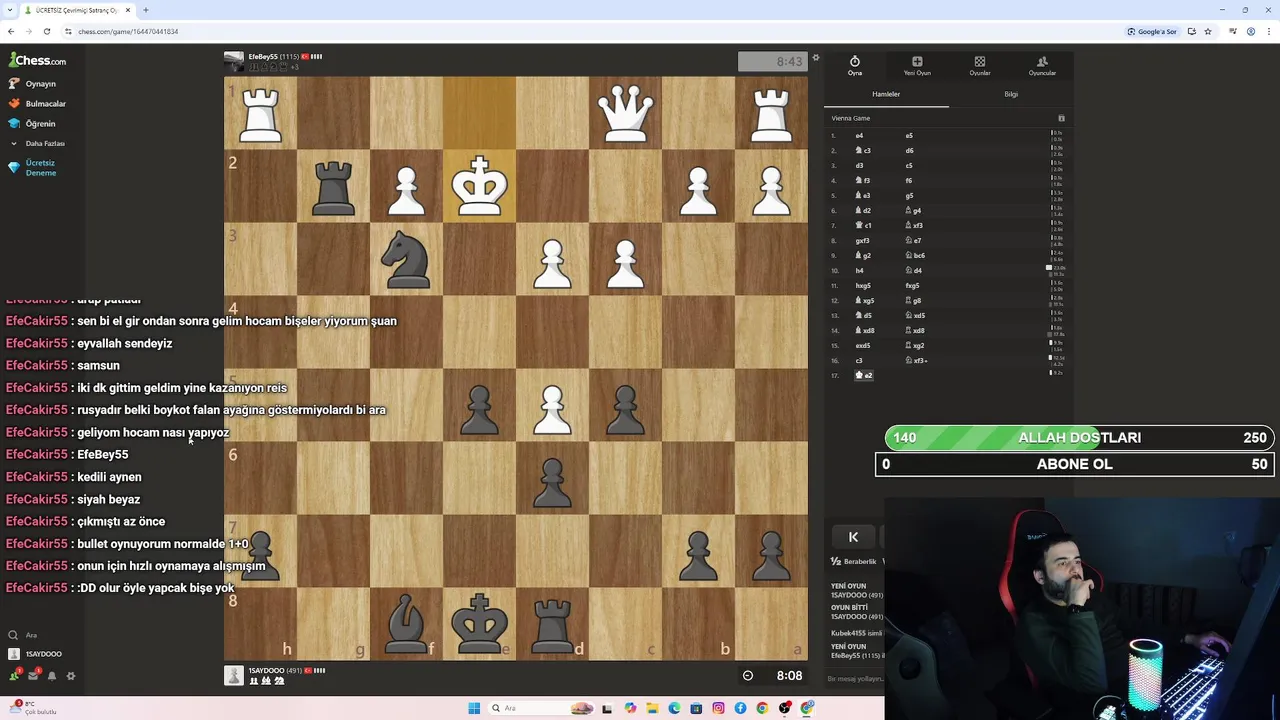The width and height of the screenshot is (1280, 720).
Task: Click the opening book icon beside Vienna Game
Action: [x=1061, y=118]
